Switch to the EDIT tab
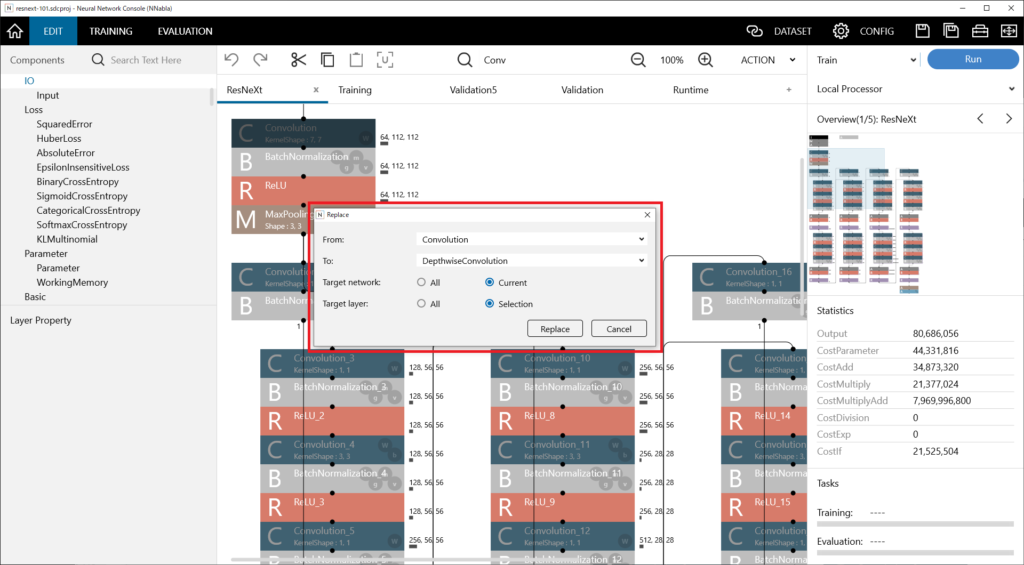1024x565 pixels. pyautogui.click(x=53, y=31)
